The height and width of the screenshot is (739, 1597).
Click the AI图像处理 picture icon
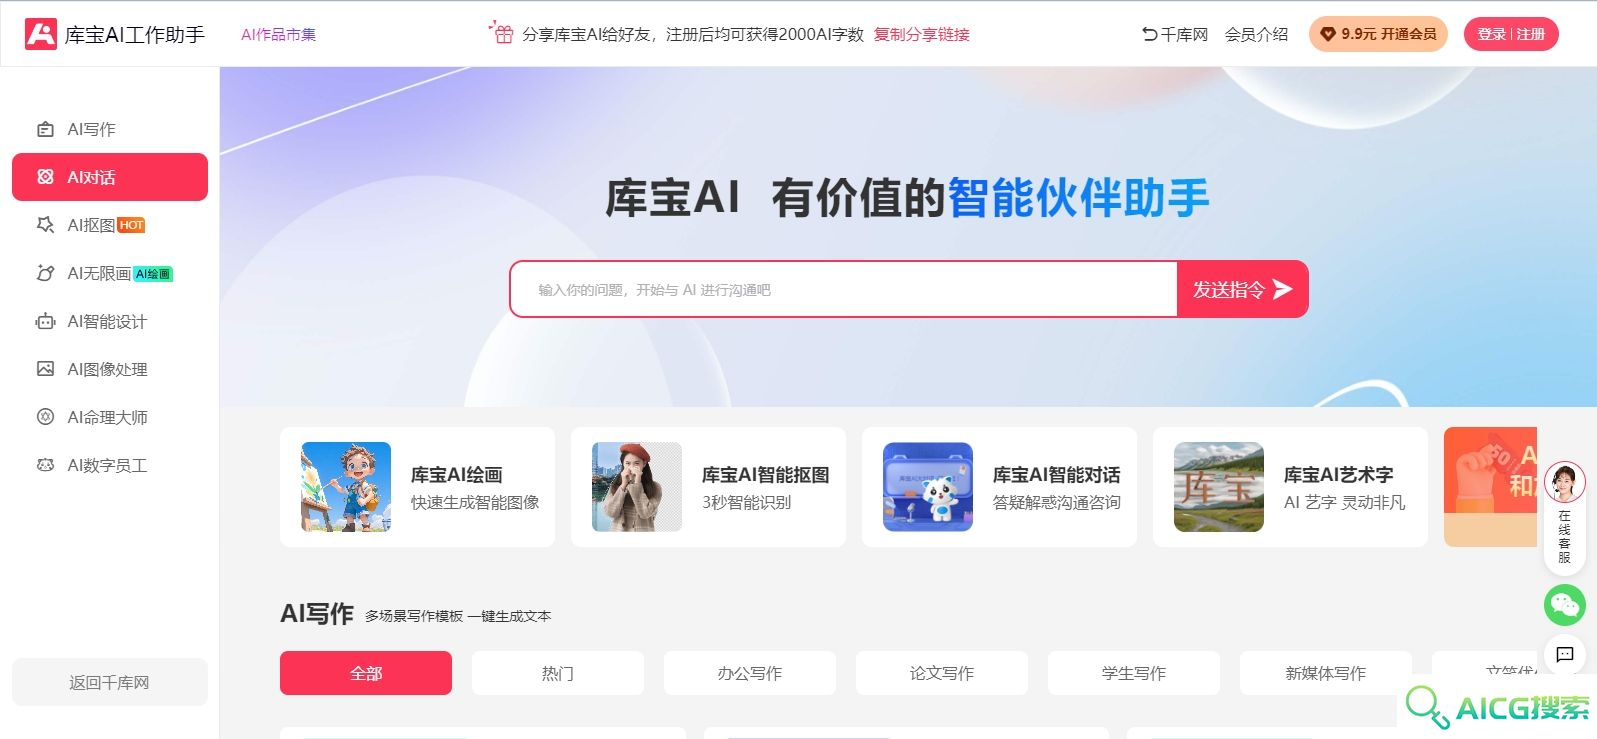[45, 369]
